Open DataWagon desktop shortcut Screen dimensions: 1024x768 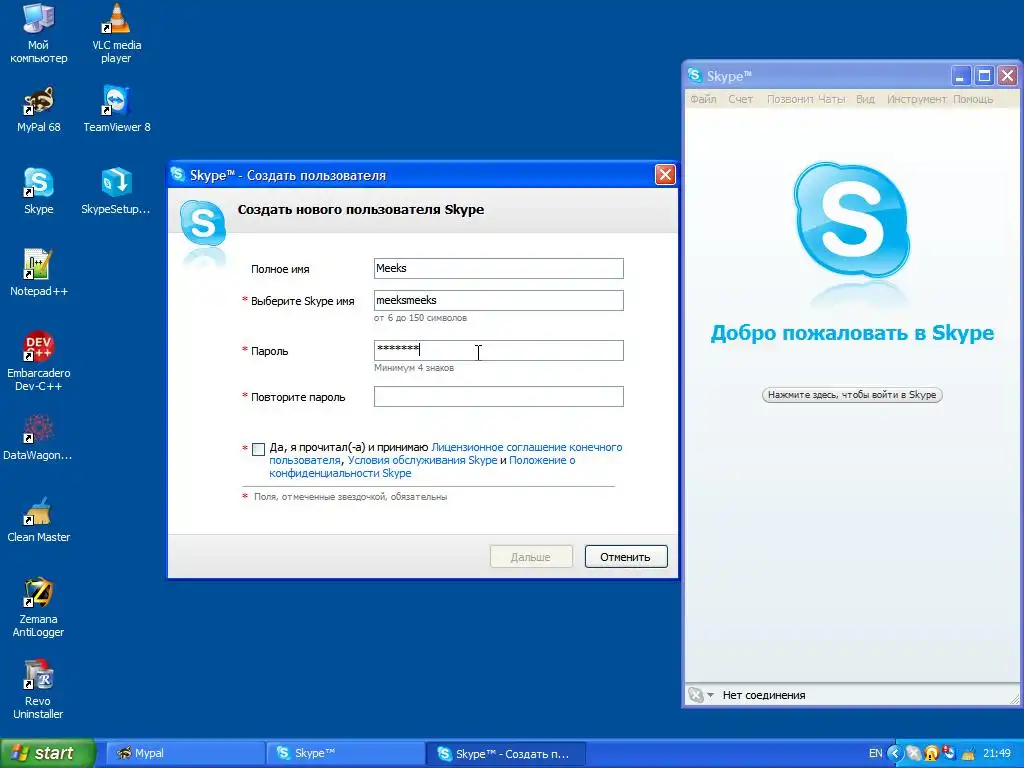coord(39,437)
